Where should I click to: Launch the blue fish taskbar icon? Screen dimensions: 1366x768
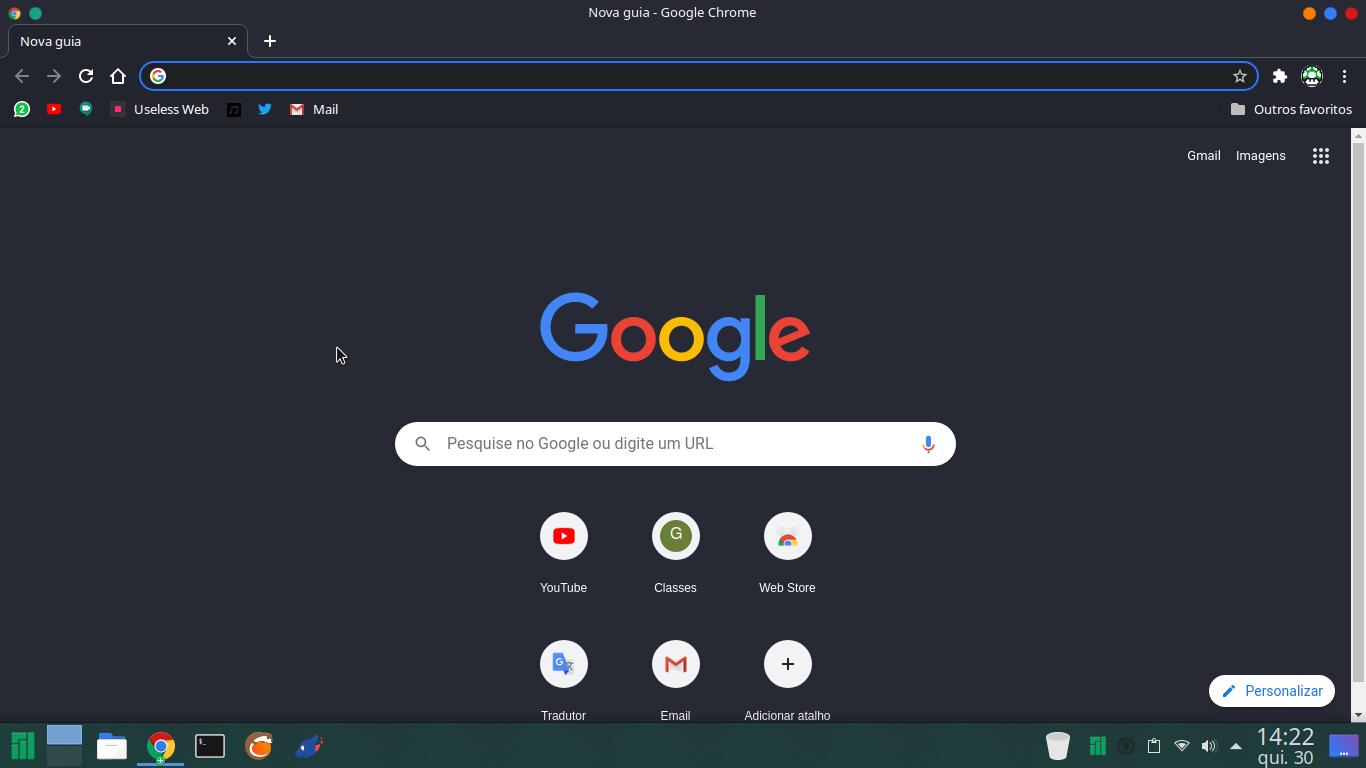pos(310,746)
